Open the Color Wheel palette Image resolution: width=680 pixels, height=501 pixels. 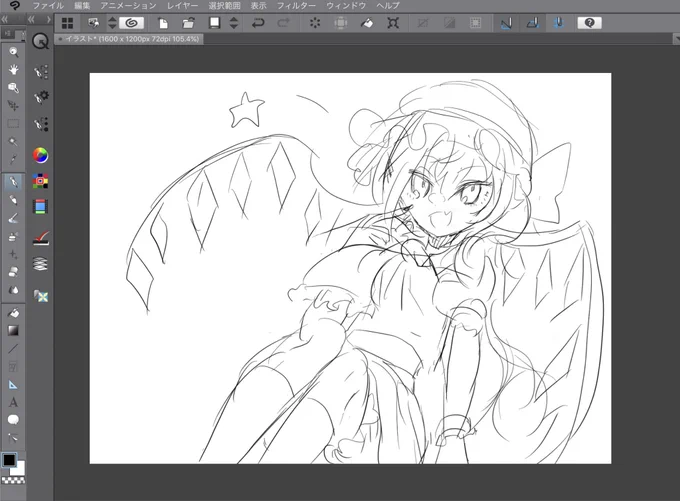40,155
